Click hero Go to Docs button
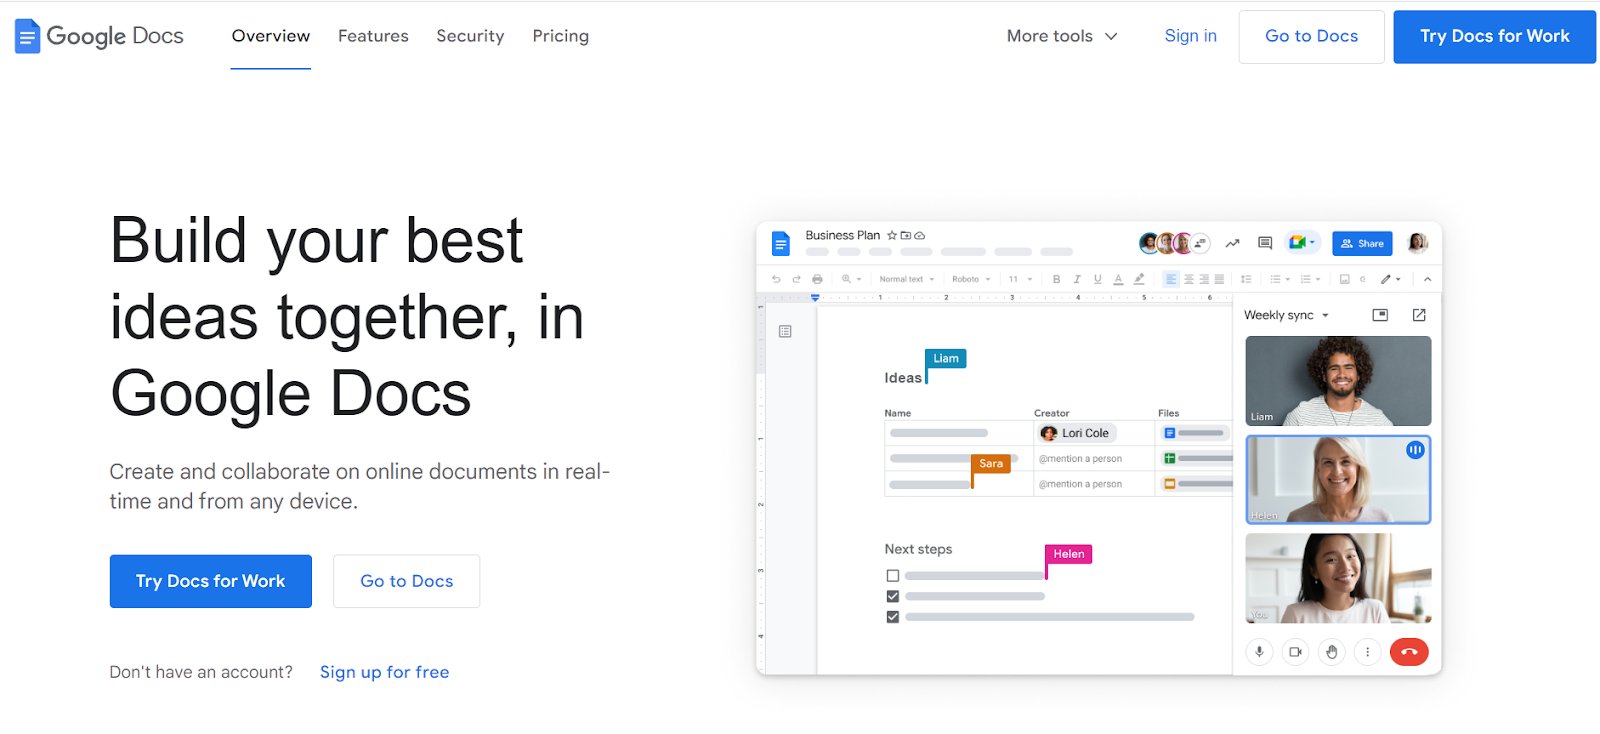1600x734 pixels. (406, 581)
